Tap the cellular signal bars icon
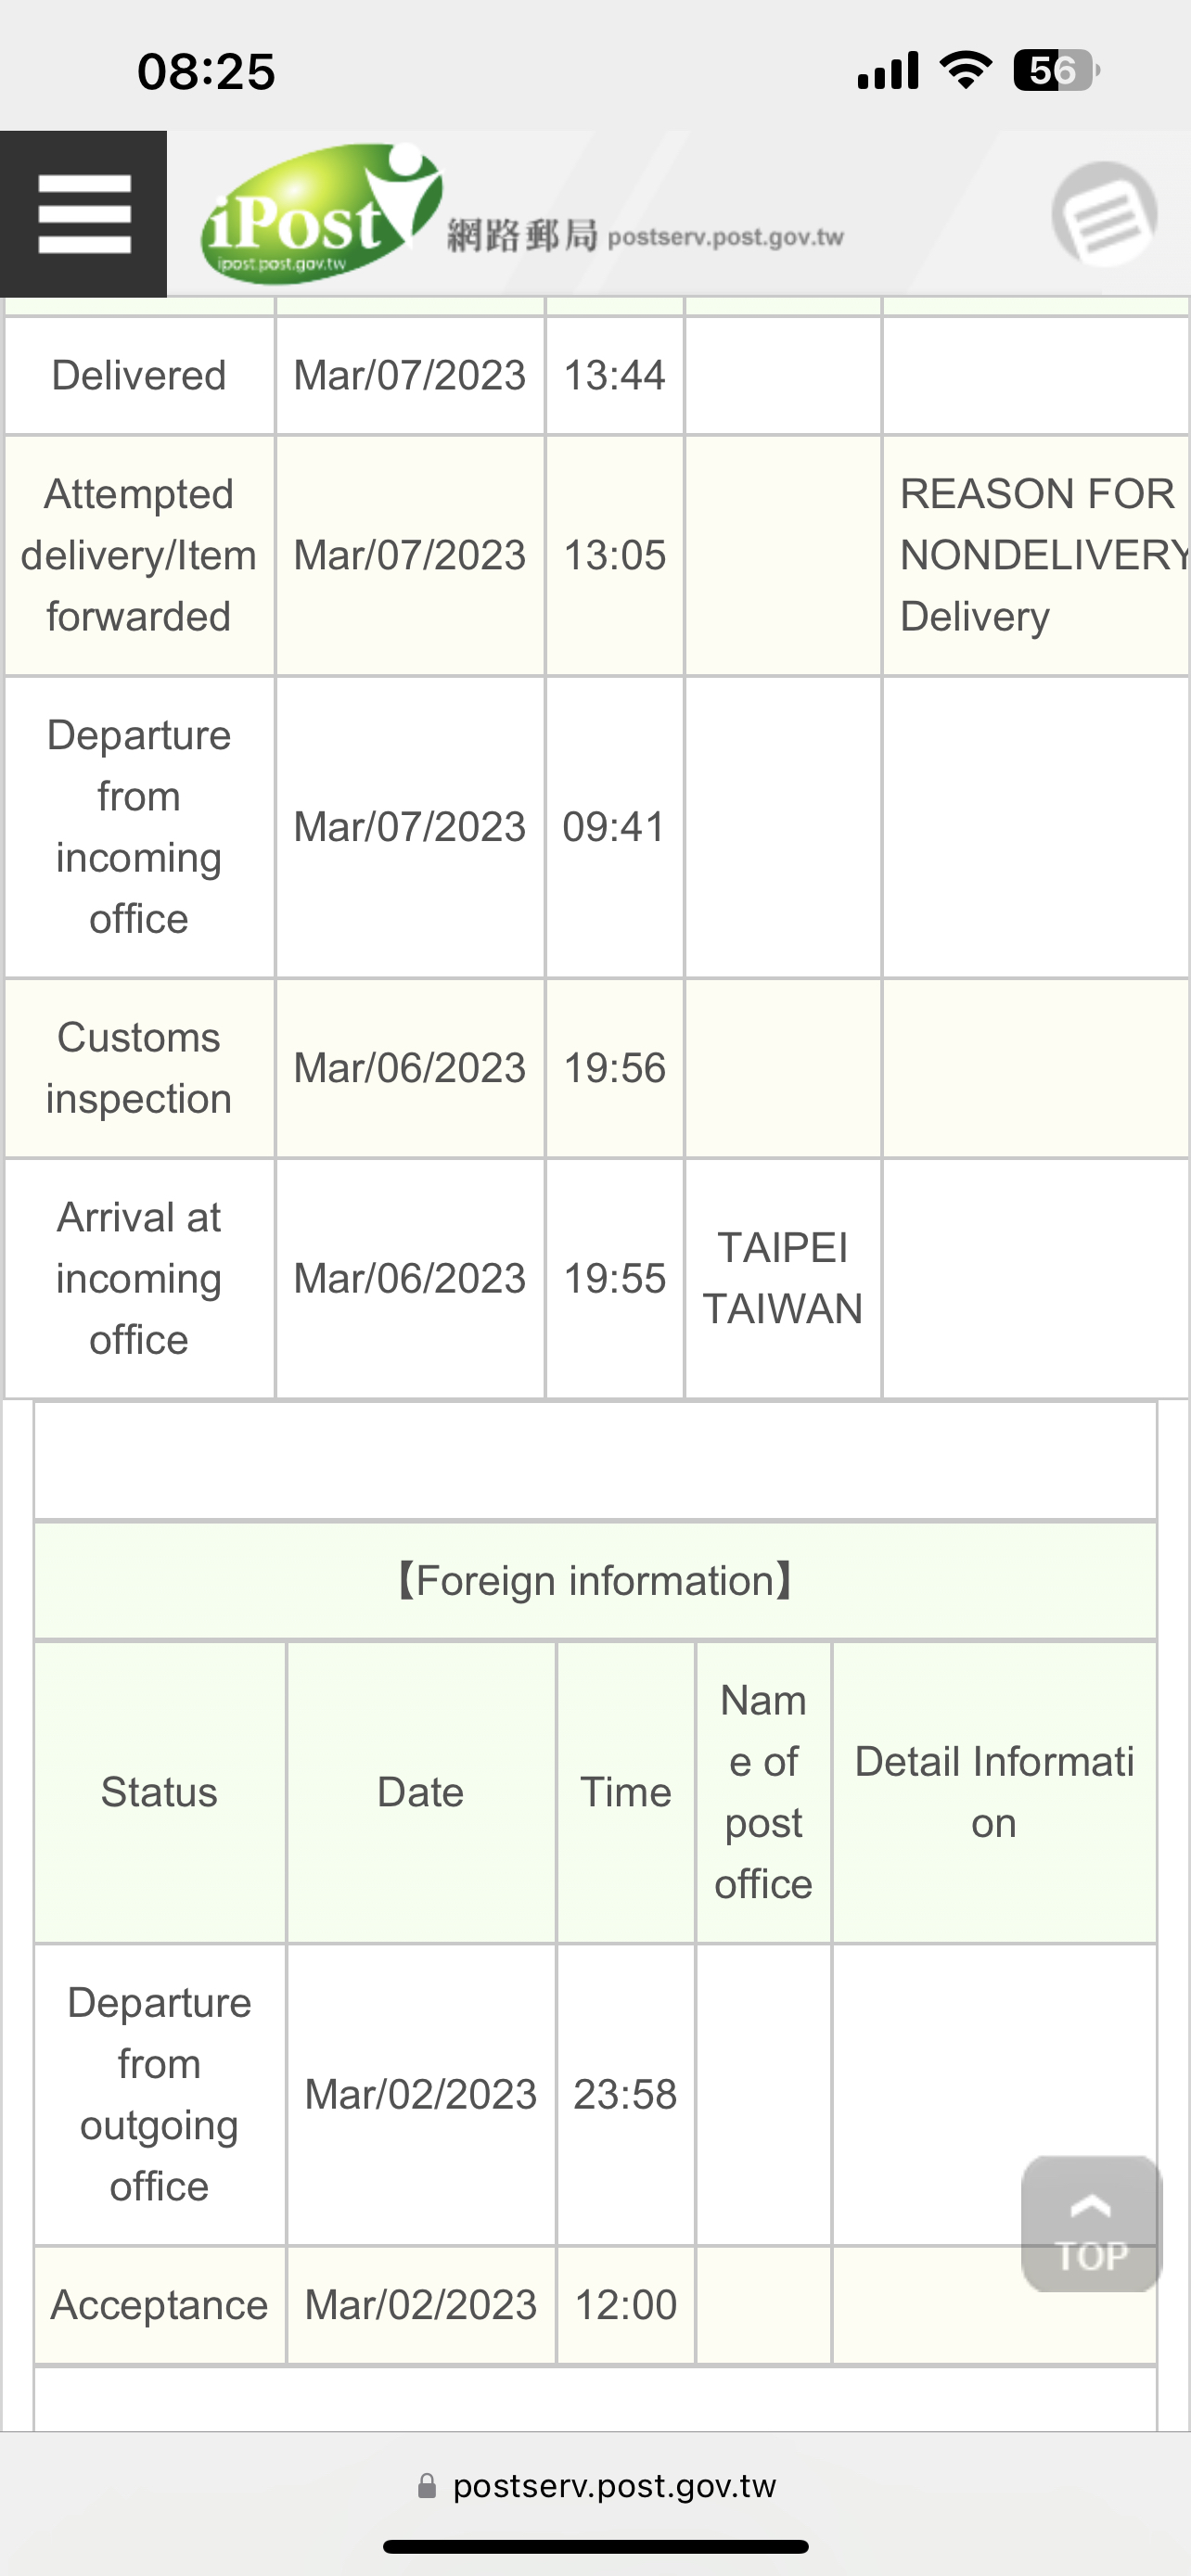1191x2576 pixels. (888, 71)
